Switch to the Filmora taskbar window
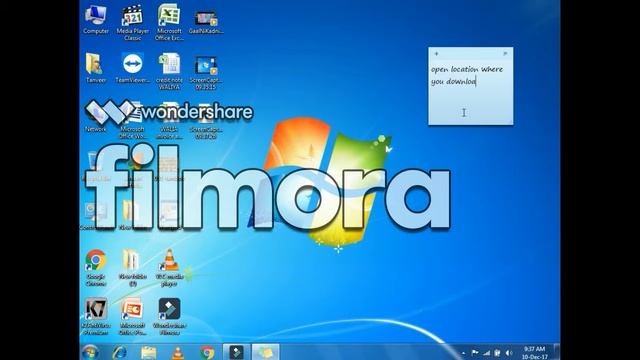This screenshot has height=360, width=640. coord(236,352)
